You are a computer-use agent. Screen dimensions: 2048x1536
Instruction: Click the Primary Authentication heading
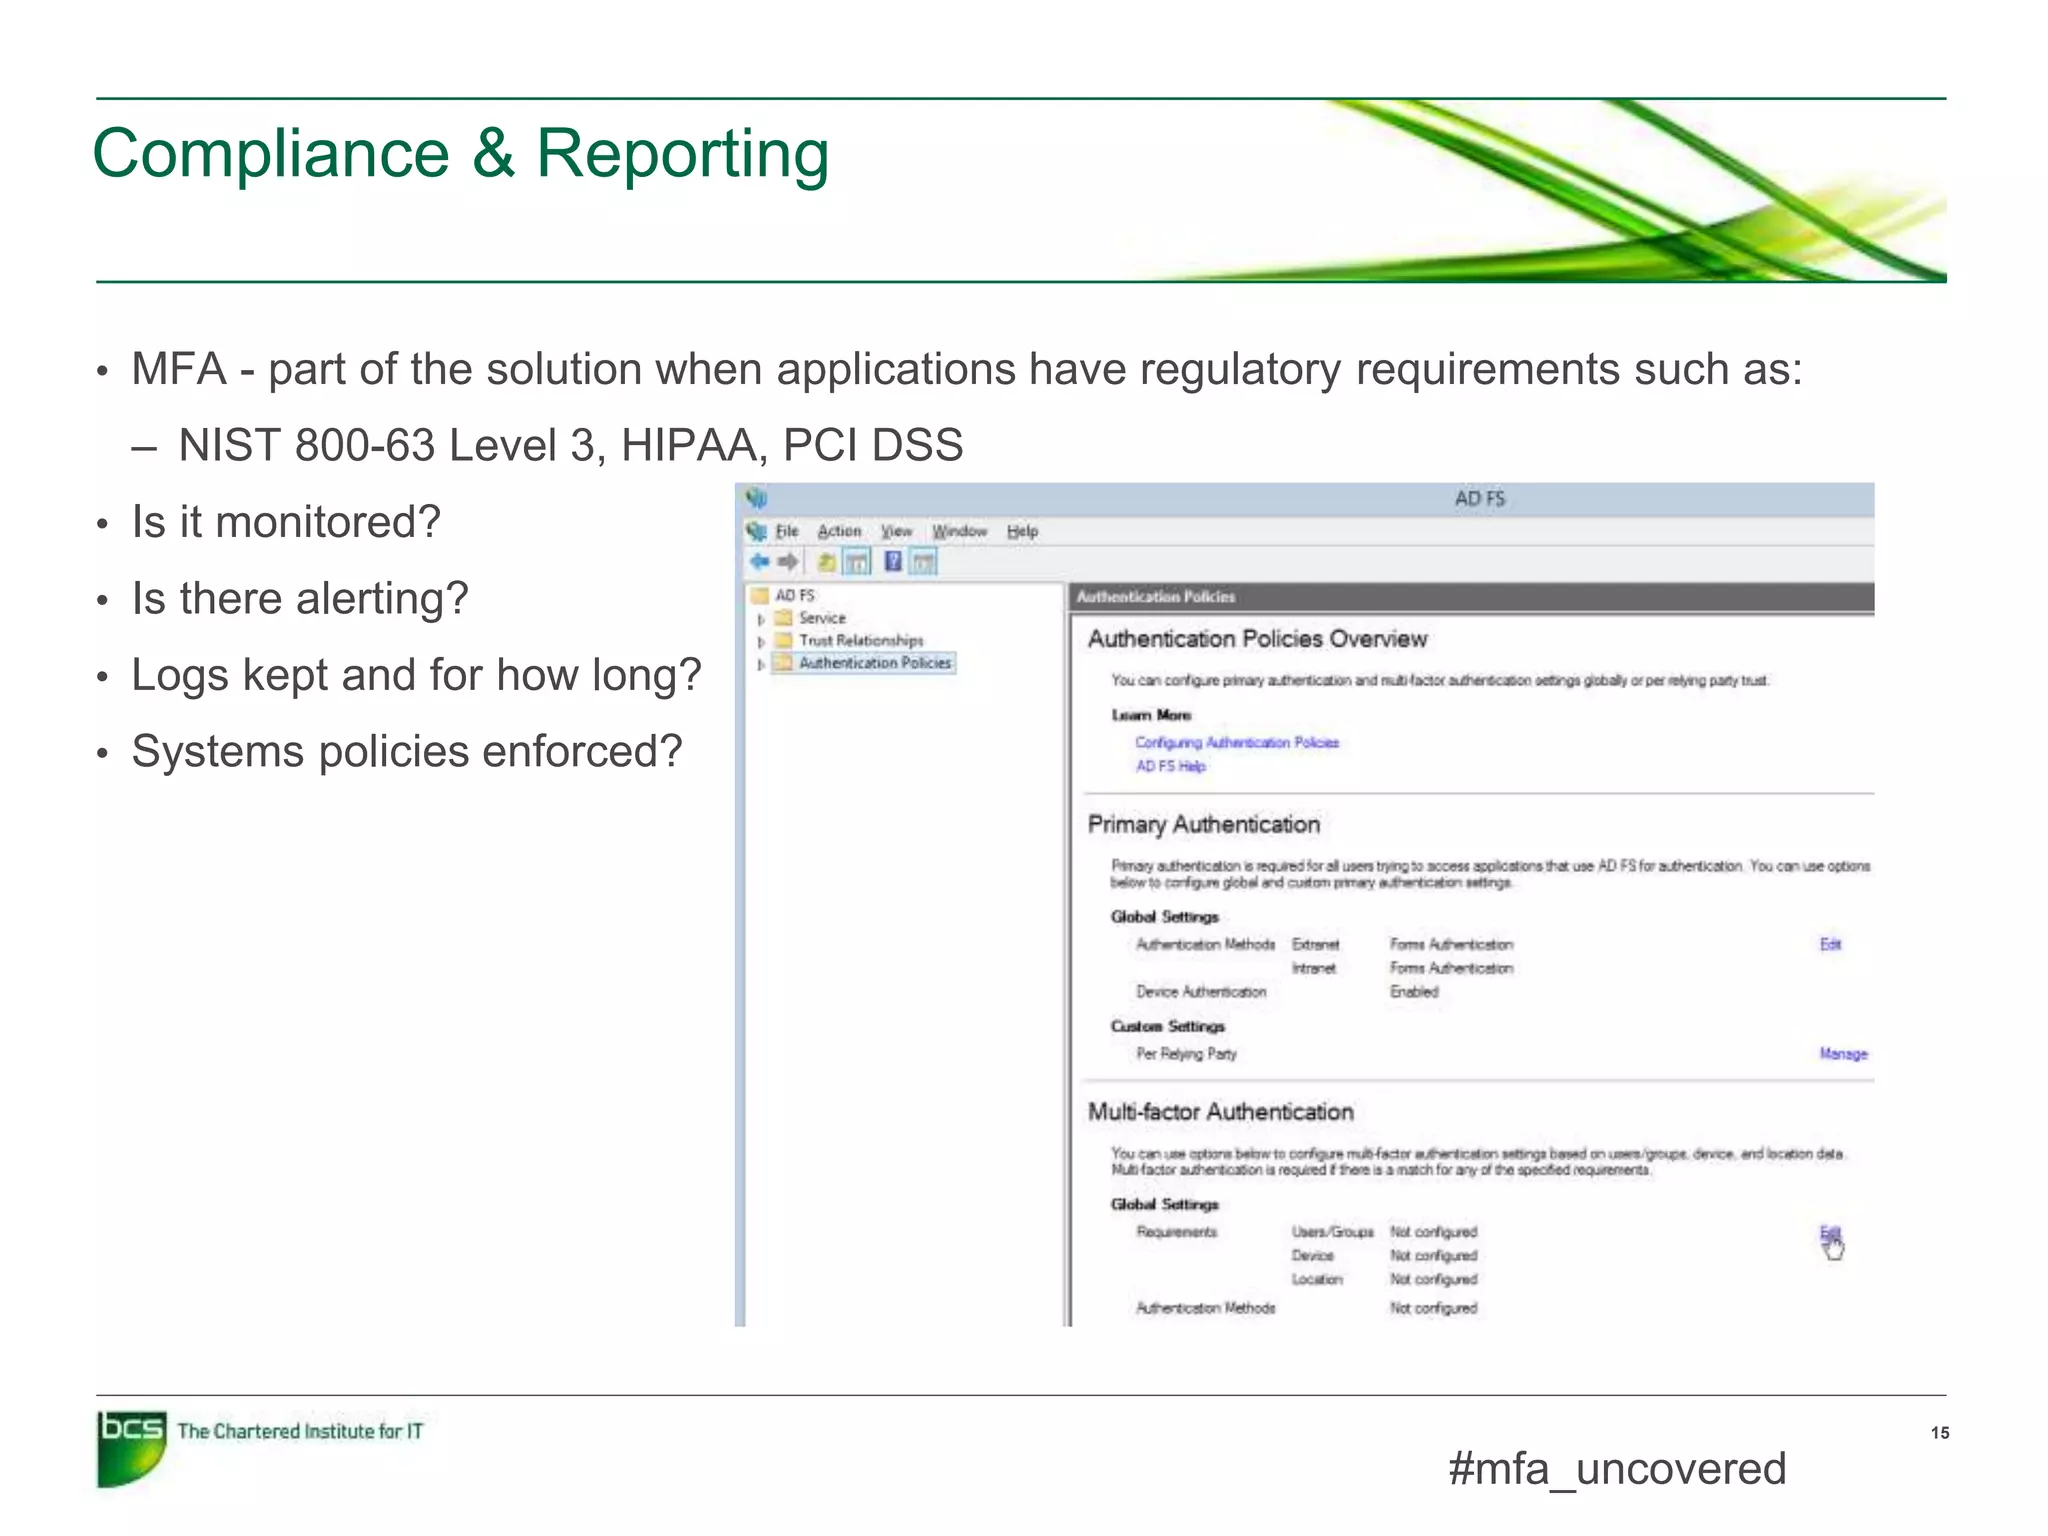pos(1203,825)
